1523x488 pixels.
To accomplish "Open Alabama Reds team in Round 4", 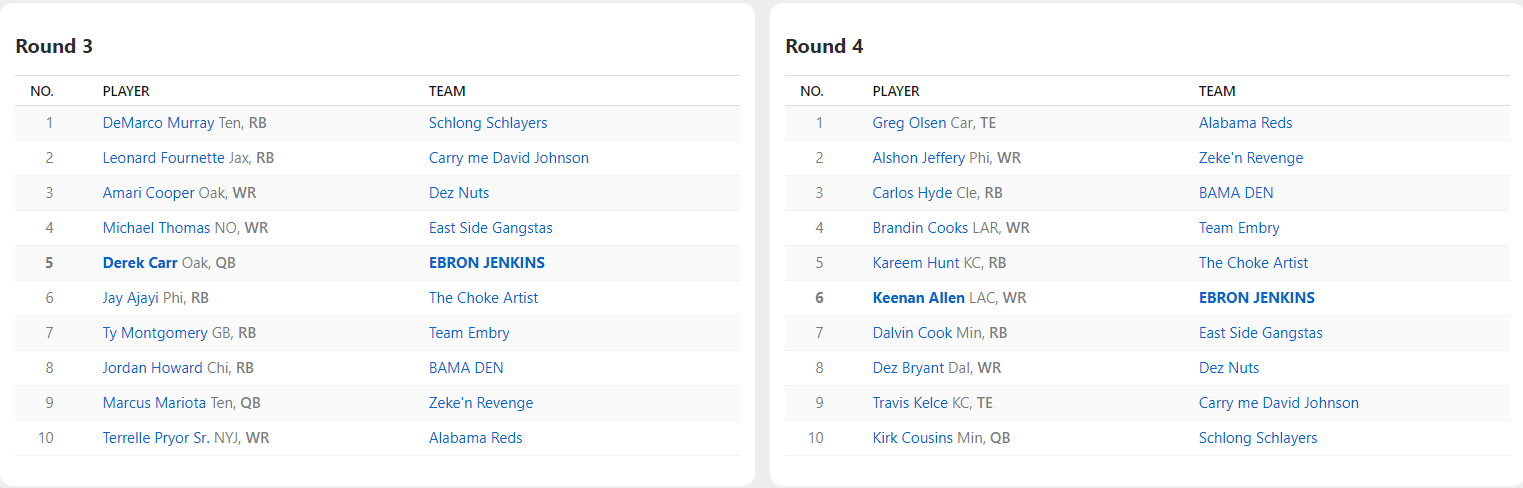I will pos(1245,123).
